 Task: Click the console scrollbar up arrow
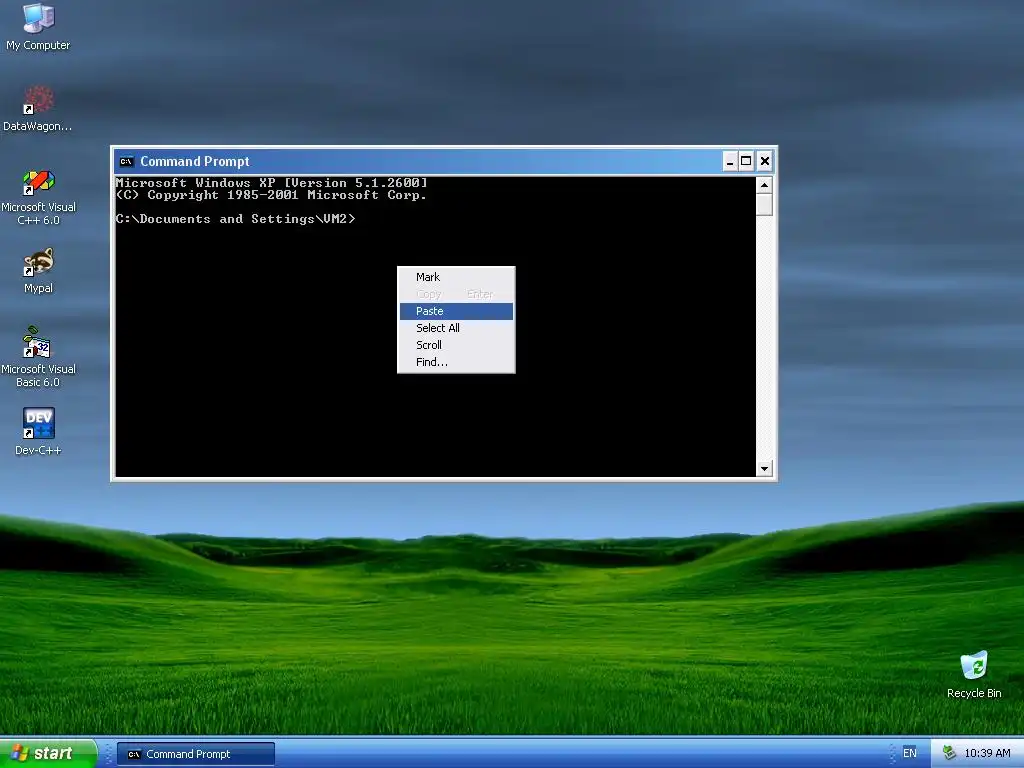point(764,185)
